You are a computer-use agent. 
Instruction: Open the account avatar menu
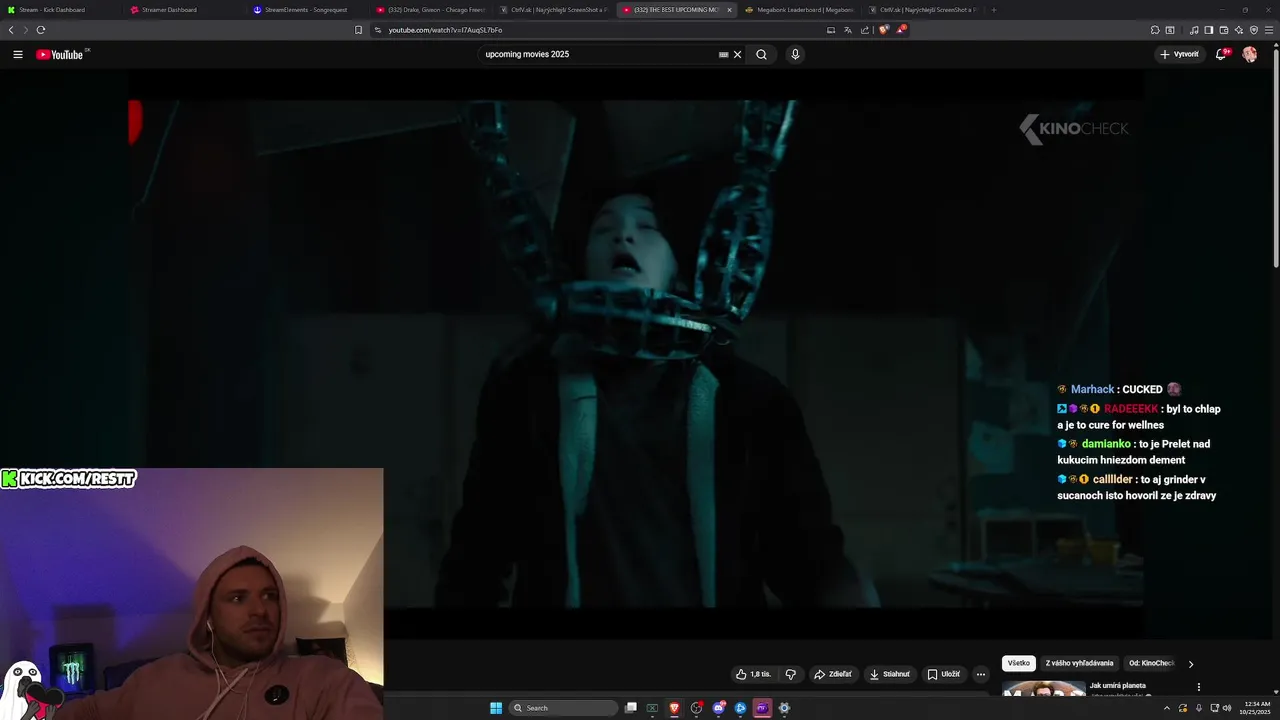click(x=1249, y=55)
